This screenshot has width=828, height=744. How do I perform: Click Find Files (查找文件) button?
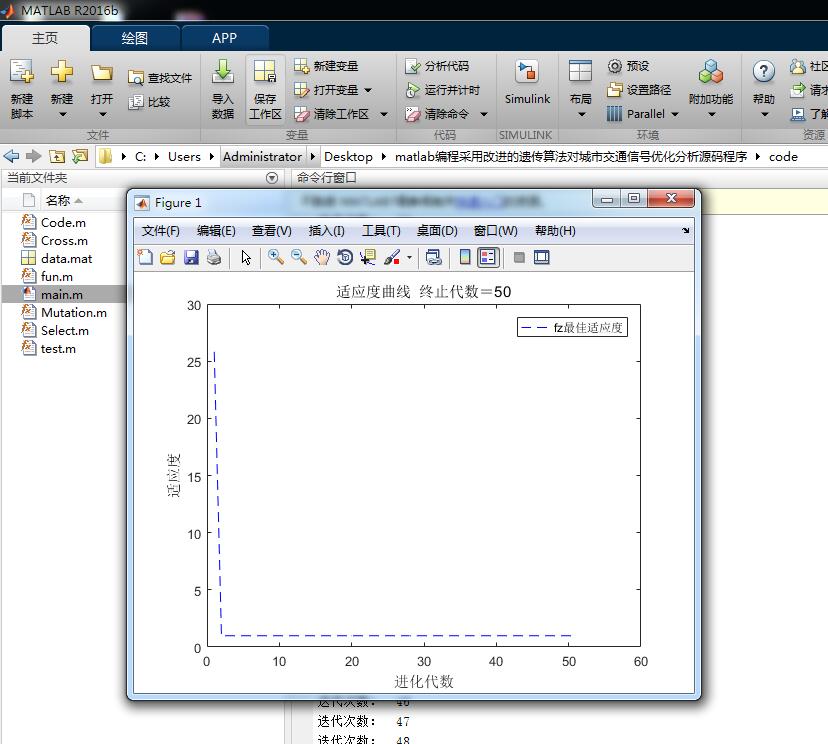161,78
